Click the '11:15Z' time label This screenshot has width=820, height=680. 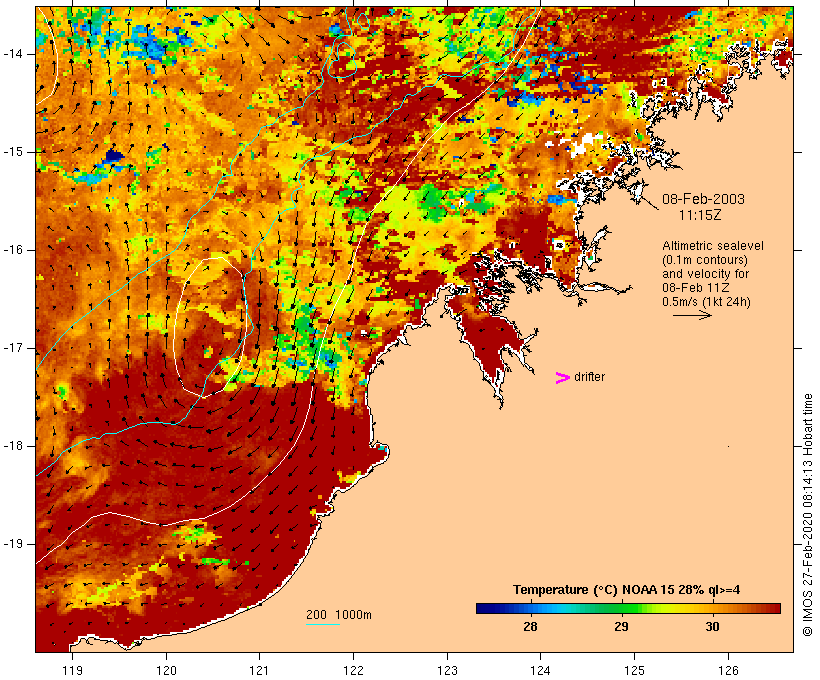[x=700, y=215]
